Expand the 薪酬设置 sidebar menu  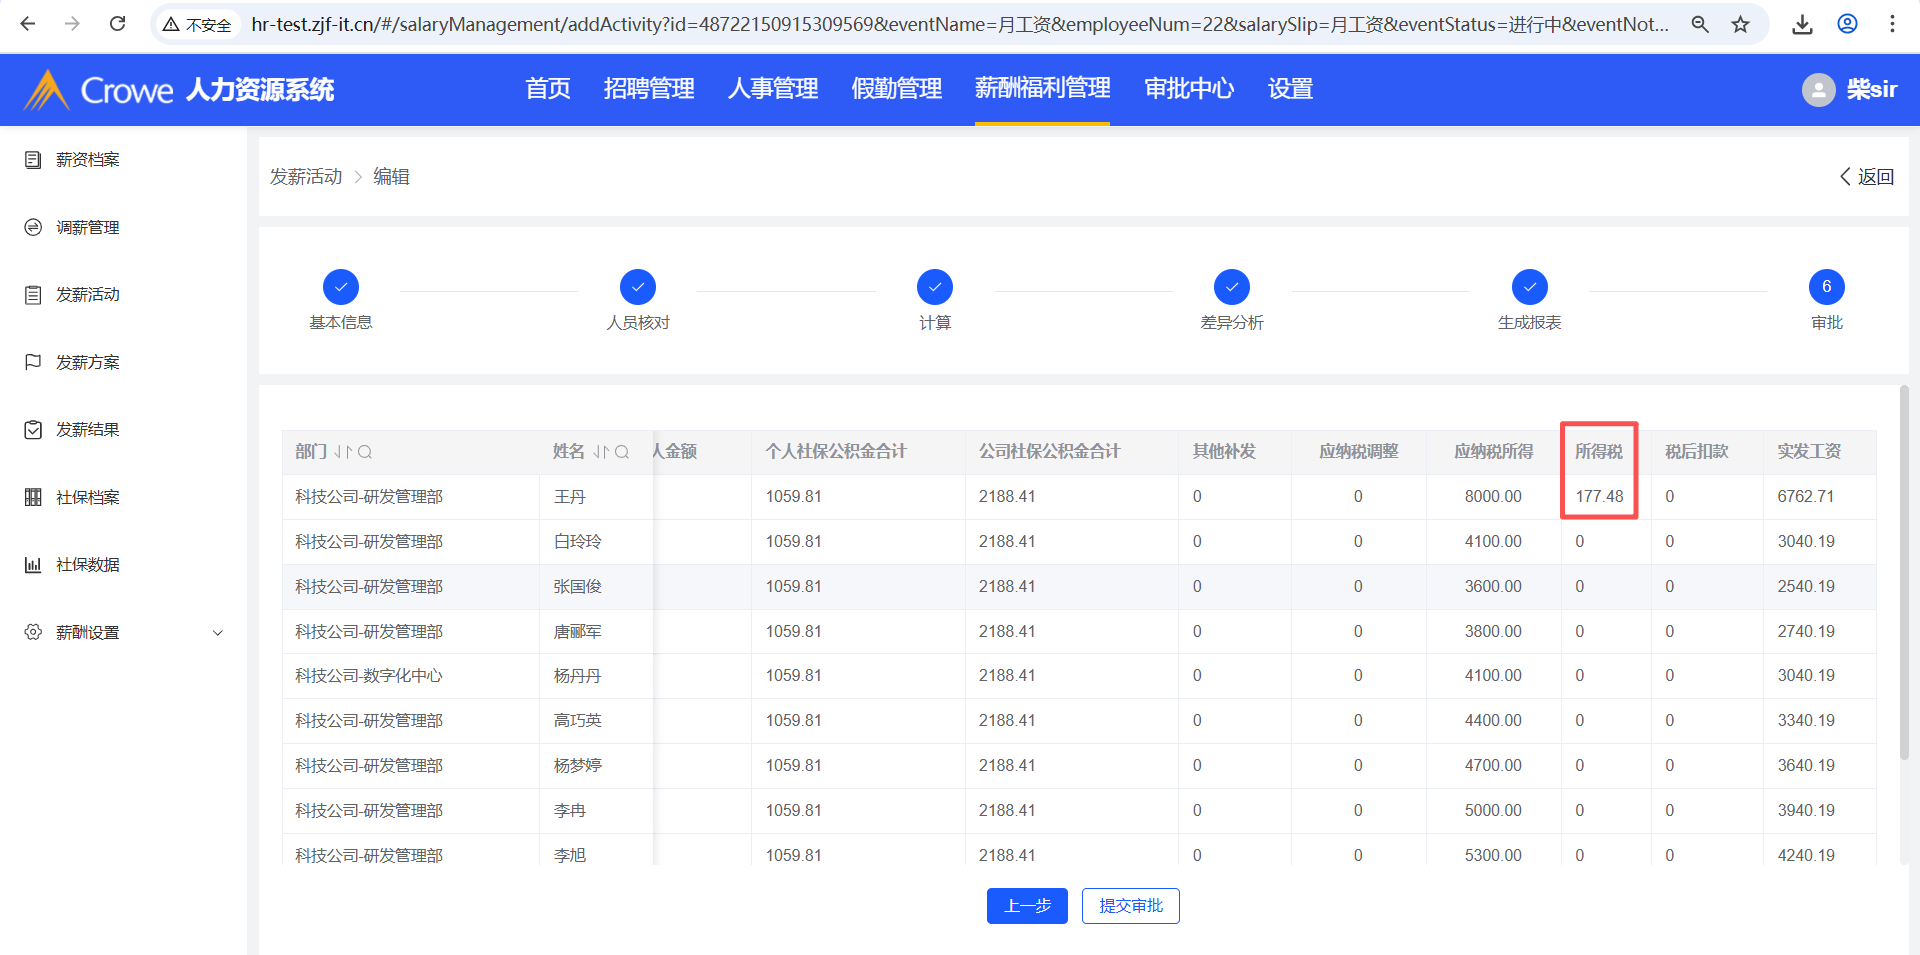[x=218, y=633]
